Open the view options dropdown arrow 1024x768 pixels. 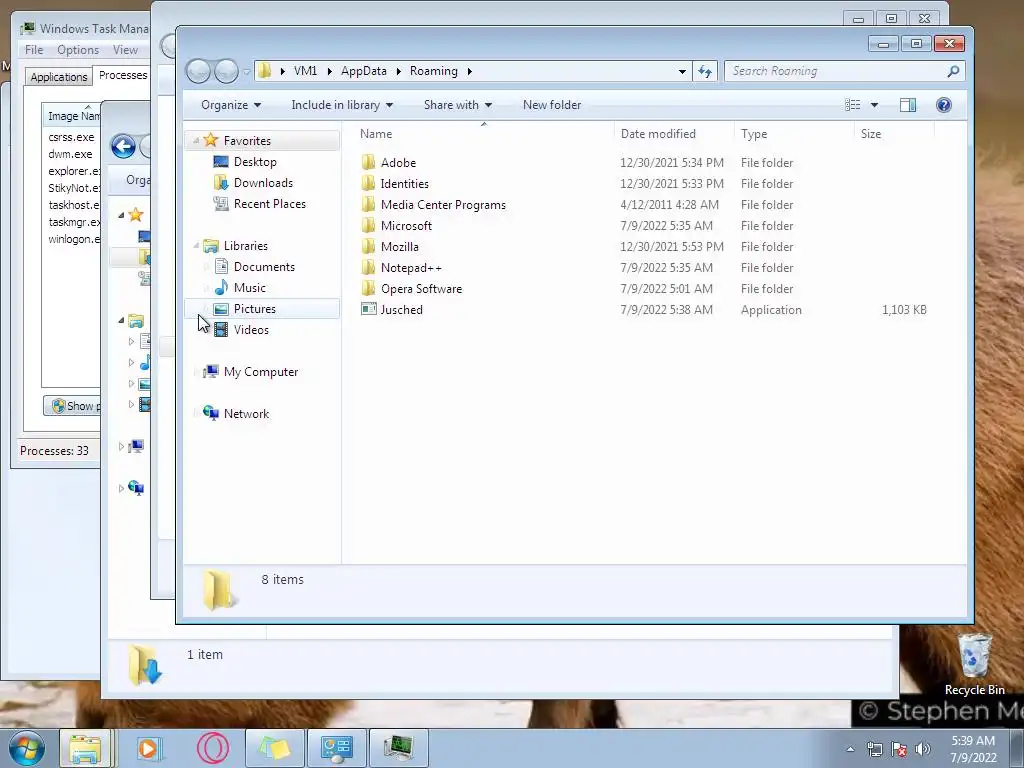point(874,105)
